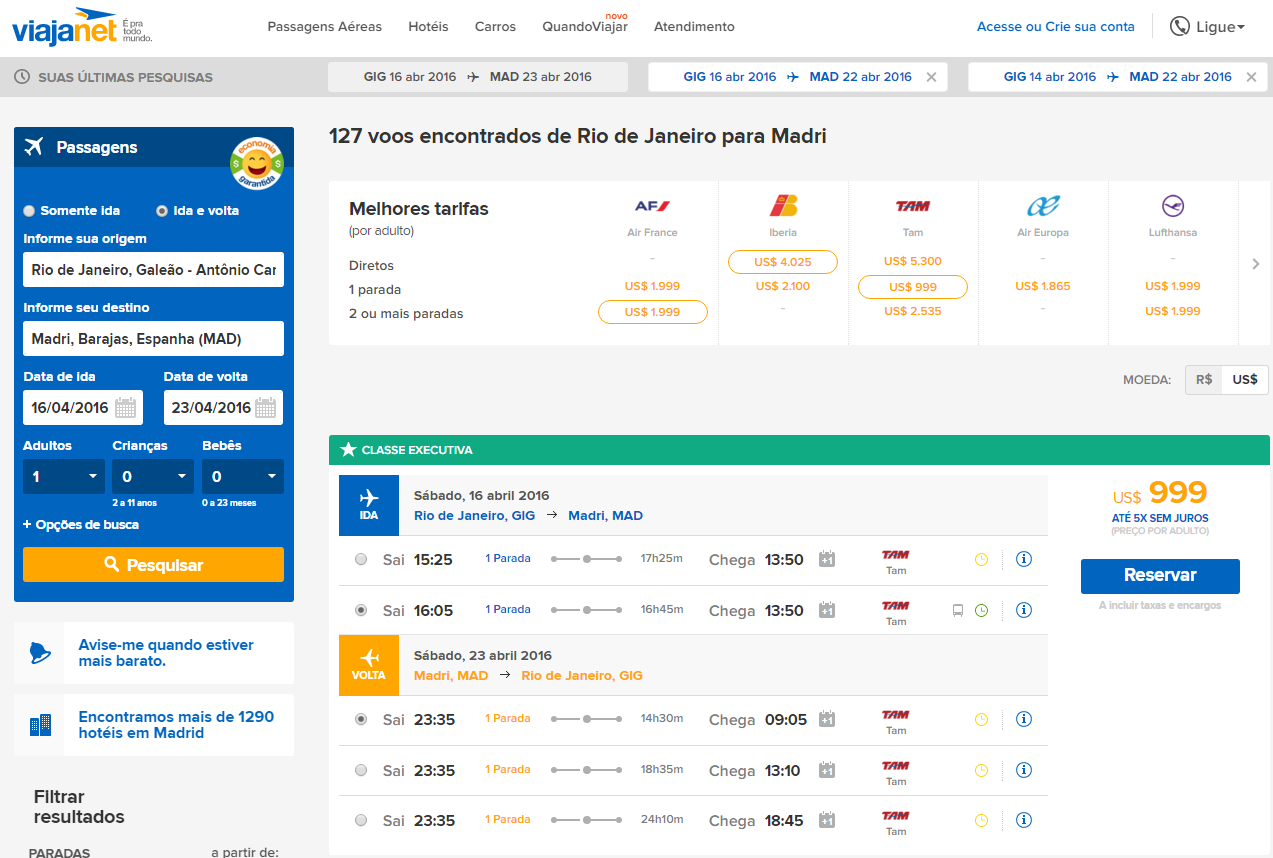Image resolution: width=1273 pixels, height=858 pixels.
Task: Select the 15:25 outbound flight
Action: click(361, 559)
